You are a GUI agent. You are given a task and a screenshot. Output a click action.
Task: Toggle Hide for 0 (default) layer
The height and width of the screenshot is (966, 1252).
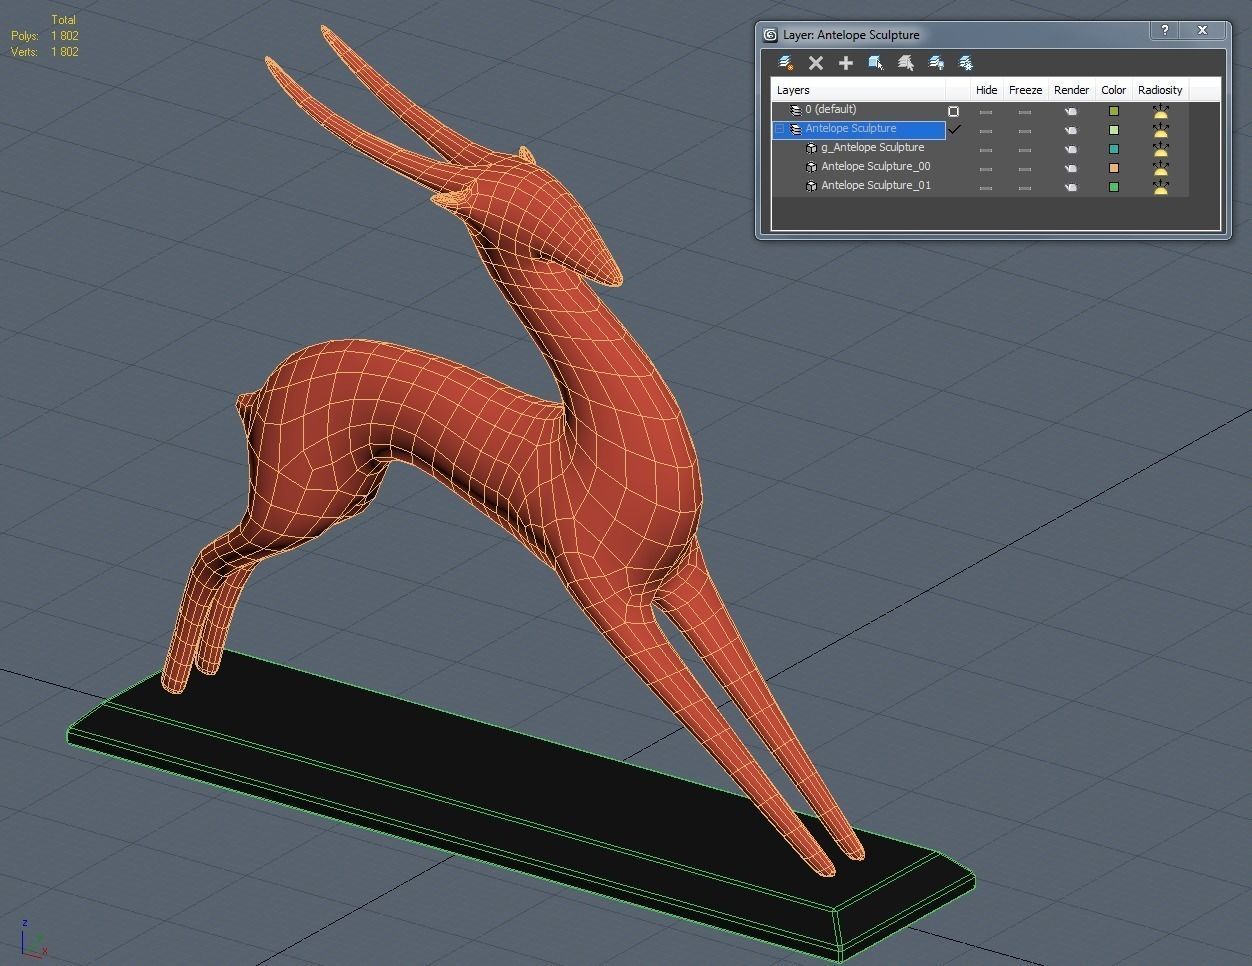click(986, 112)
